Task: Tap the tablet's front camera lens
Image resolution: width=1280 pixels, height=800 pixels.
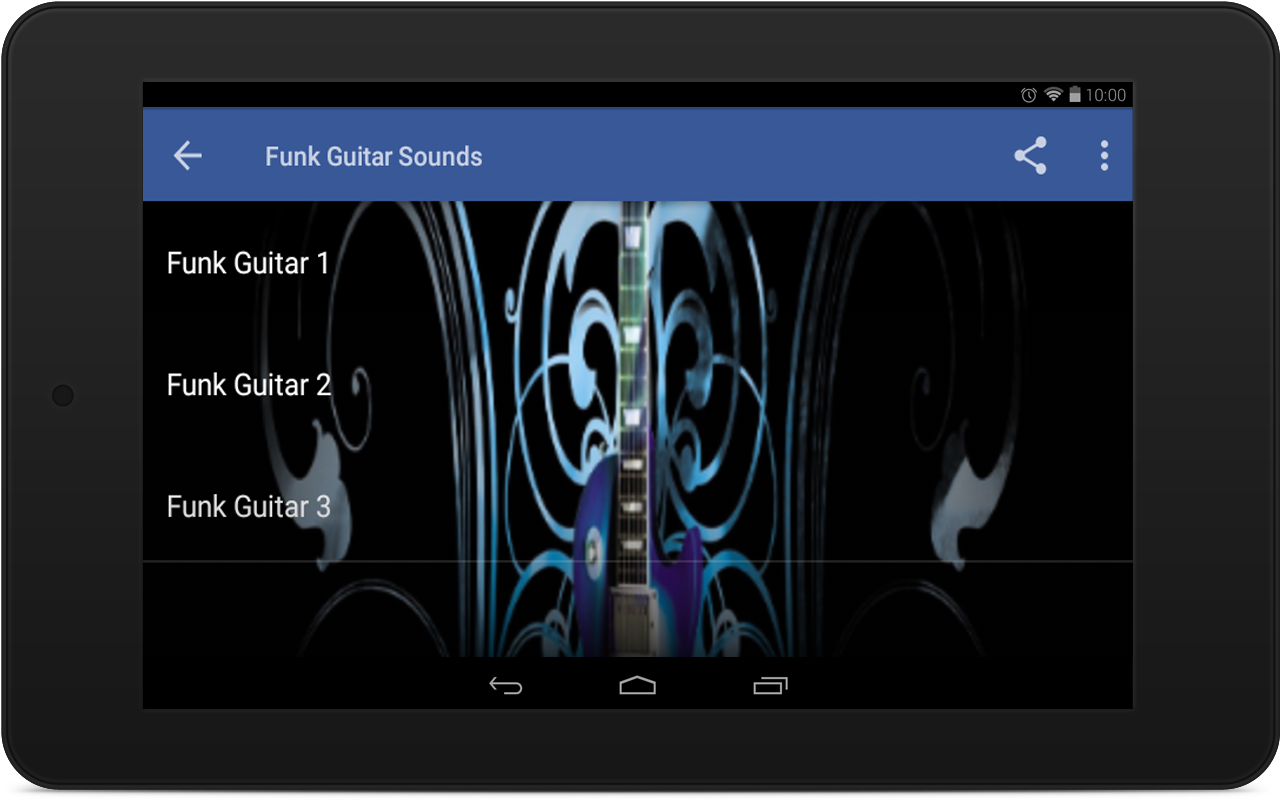Action: coord(63,395)
